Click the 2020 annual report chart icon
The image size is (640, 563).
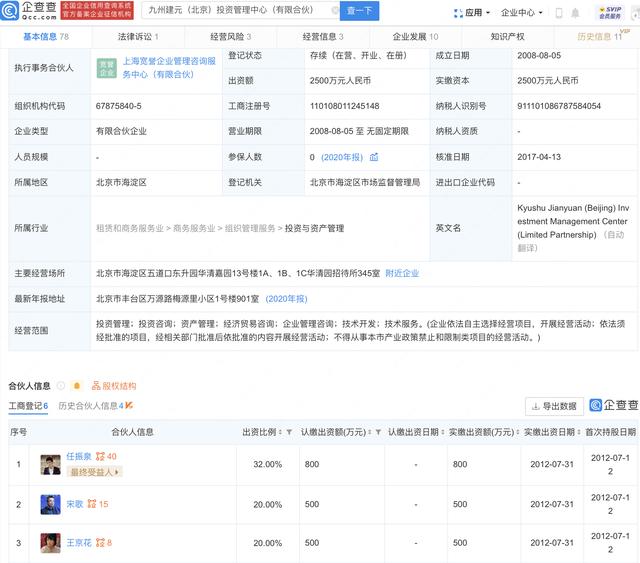(374, 157)
